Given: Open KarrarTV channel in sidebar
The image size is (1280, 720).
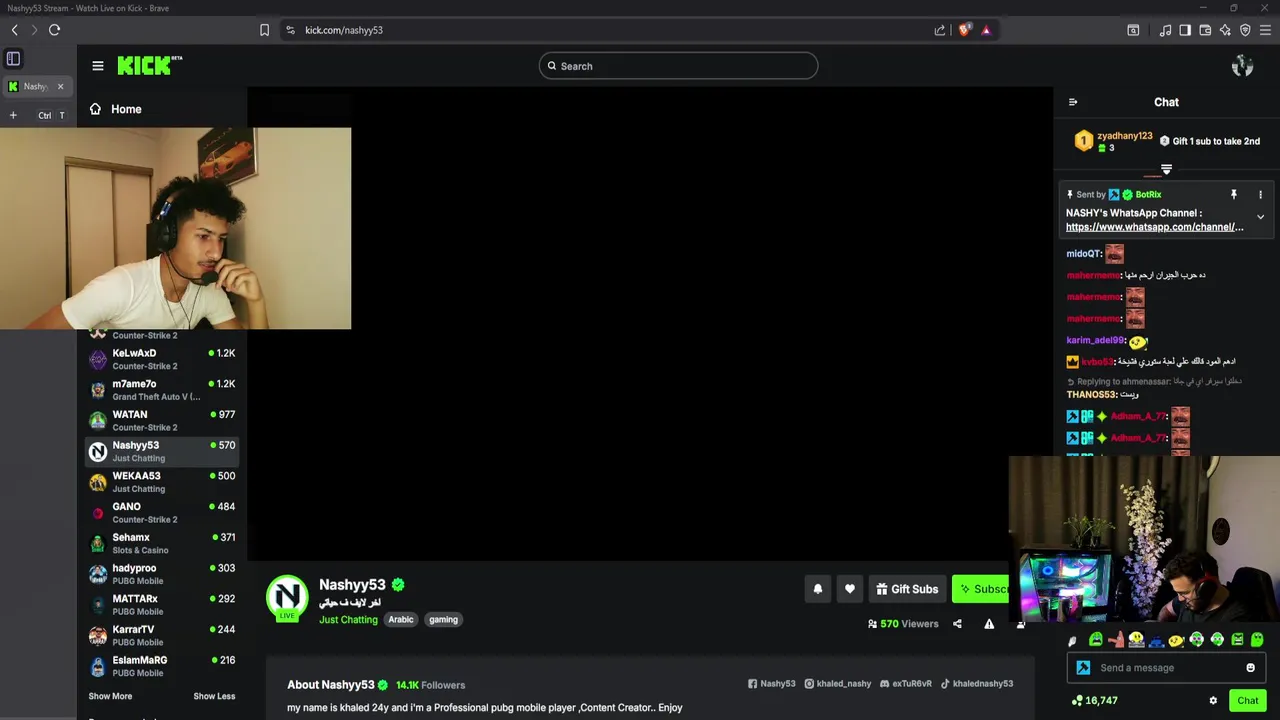Looking at the screenshot, I should (x=162, y=635).
